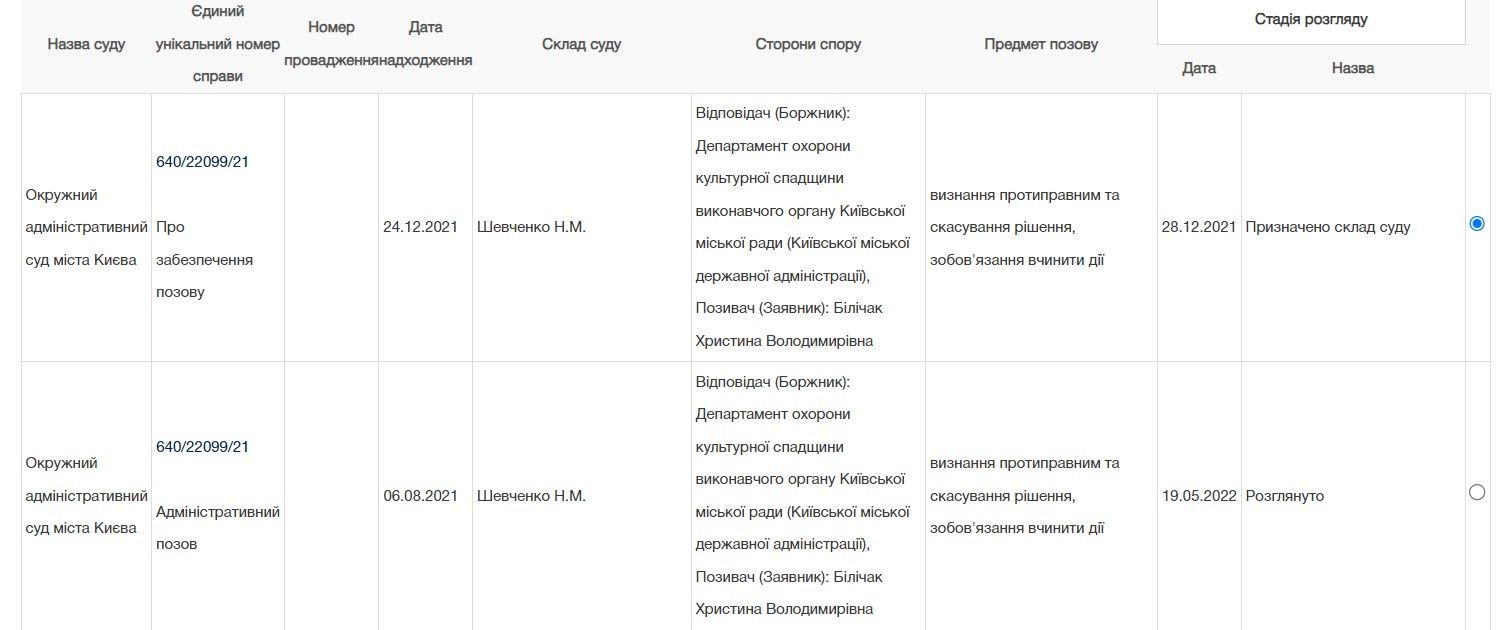The width and height of the screenshot is (1498, 630).
Task: Click the 'Предмет позову' column header
Action: (1041, 43)
